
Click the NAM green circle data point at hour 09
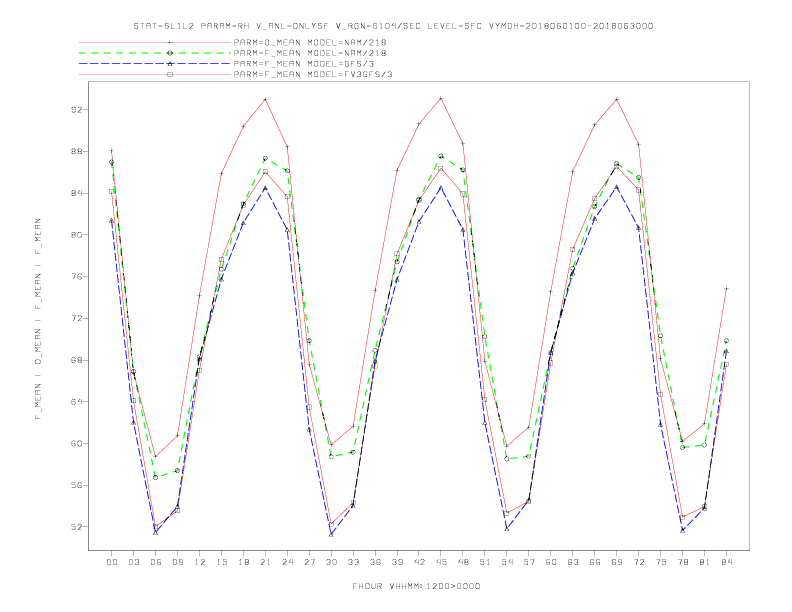point(177,471)
